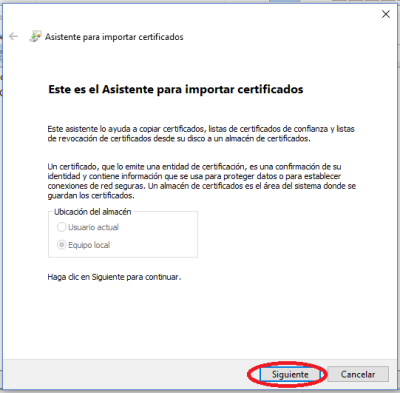This screenshot has height=393, width=400.
Task: Click the 'Equipo local' option label
Action: (89, 245)
